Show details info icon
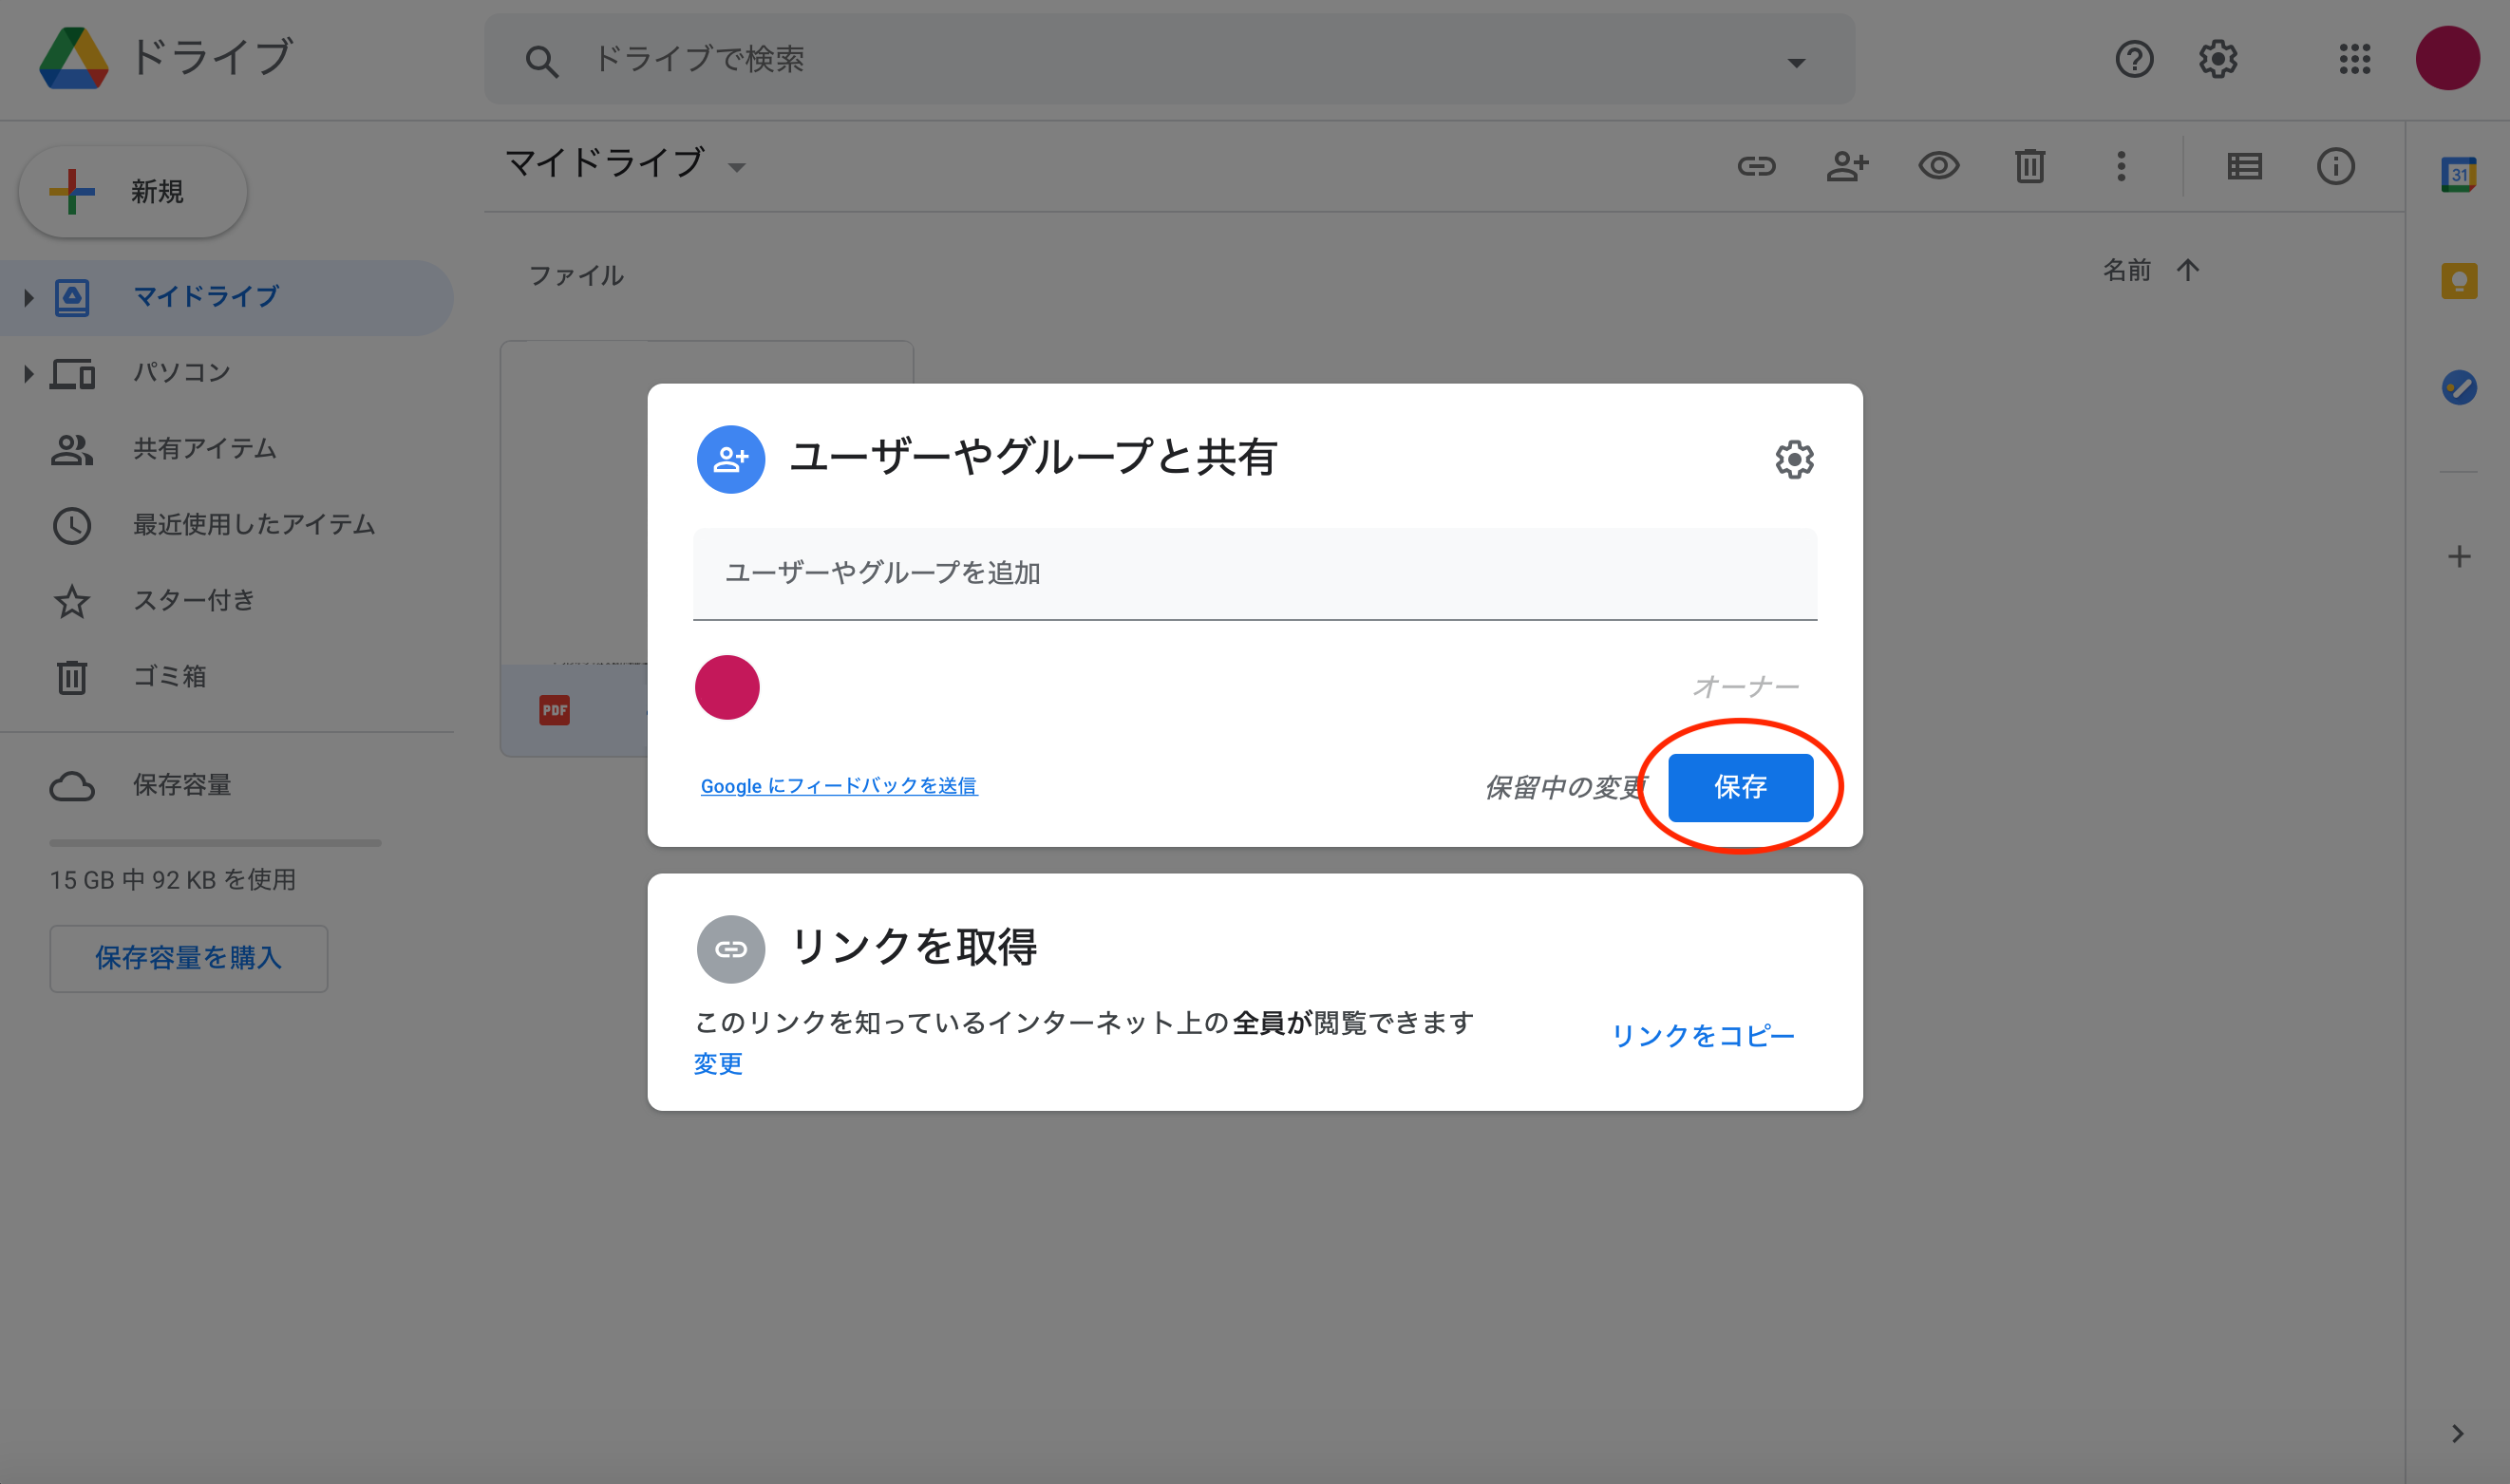The height and width of the screenshot is (1484, 2510). click(2336, 166)
